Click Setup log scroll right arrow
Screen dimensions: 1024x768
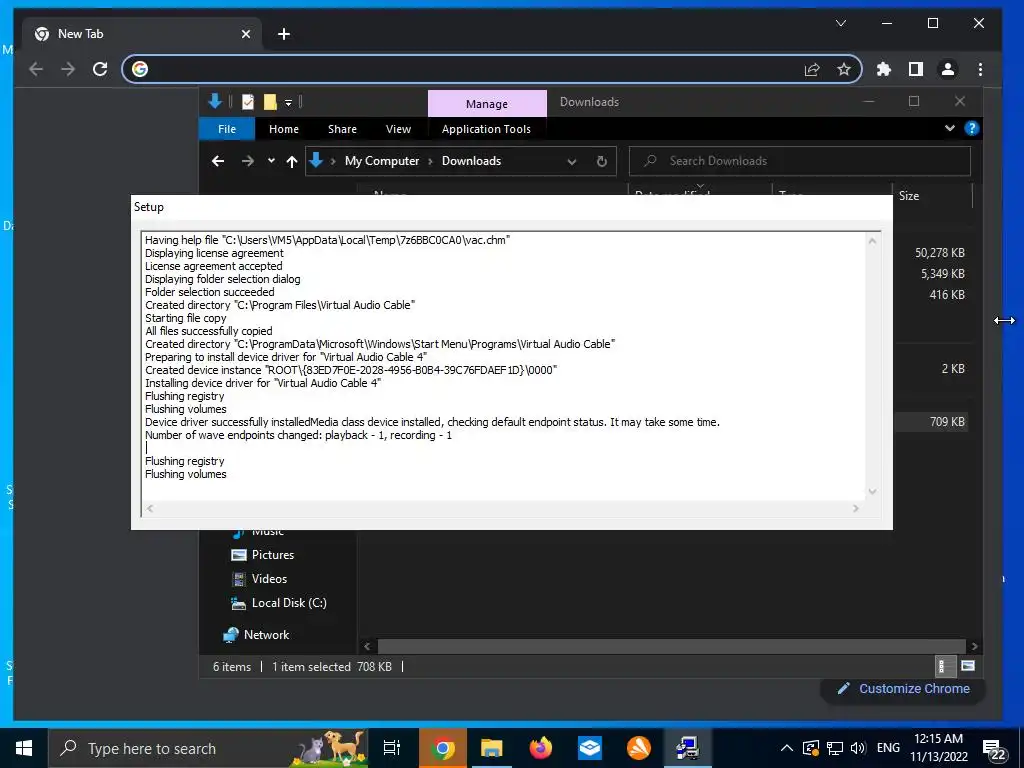(856, 508)
